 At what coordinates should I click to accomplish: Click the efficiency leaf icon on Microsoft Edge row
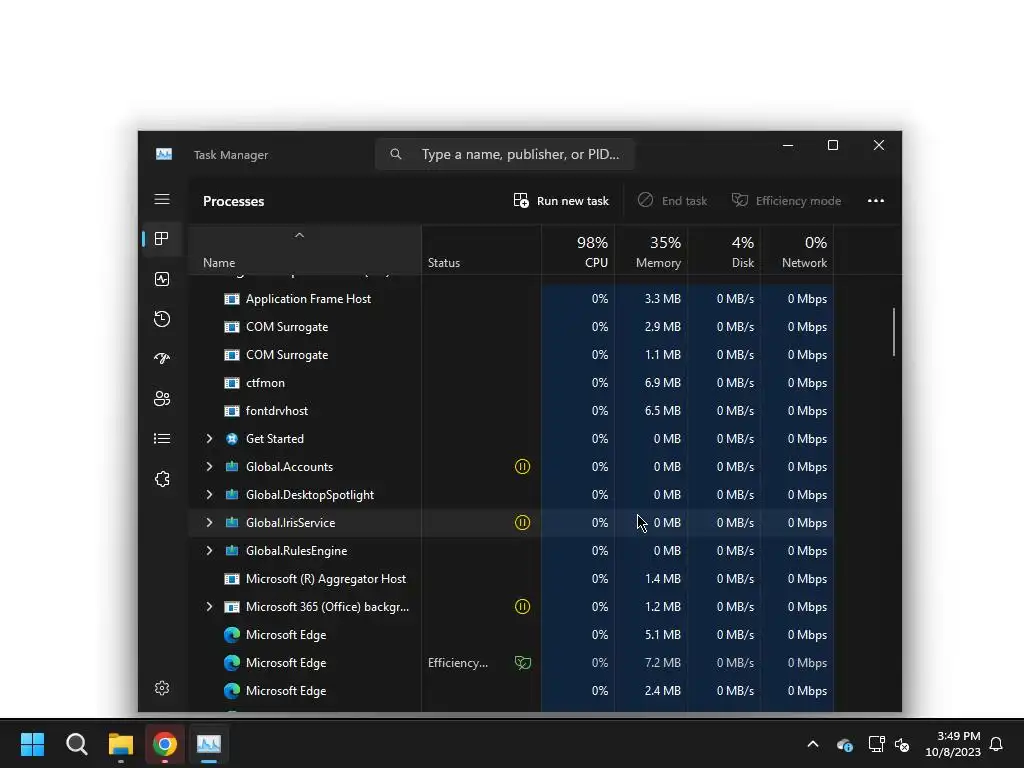tap(522, 663)
